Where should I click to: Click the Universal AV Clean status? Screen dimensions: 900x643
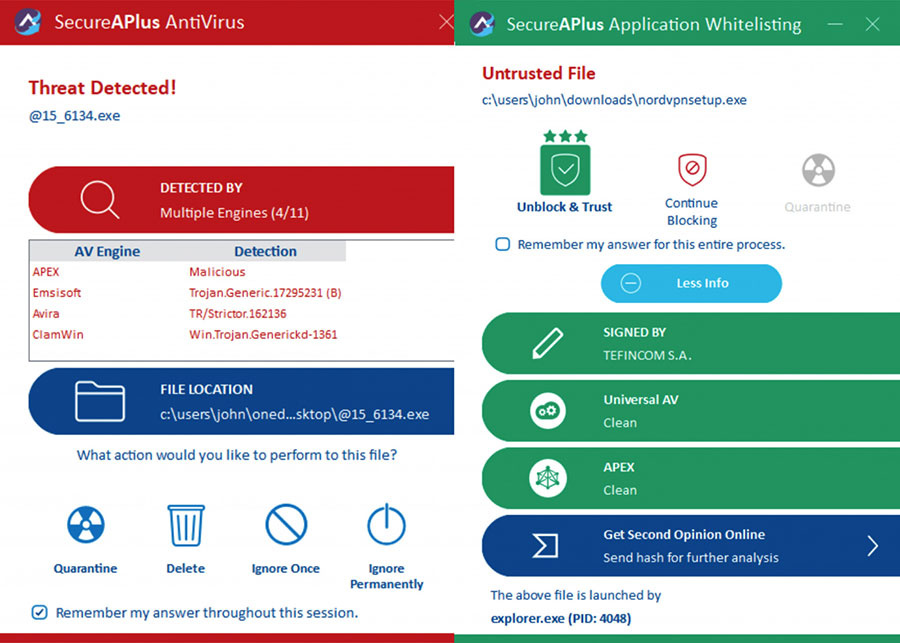coord(620,423)
